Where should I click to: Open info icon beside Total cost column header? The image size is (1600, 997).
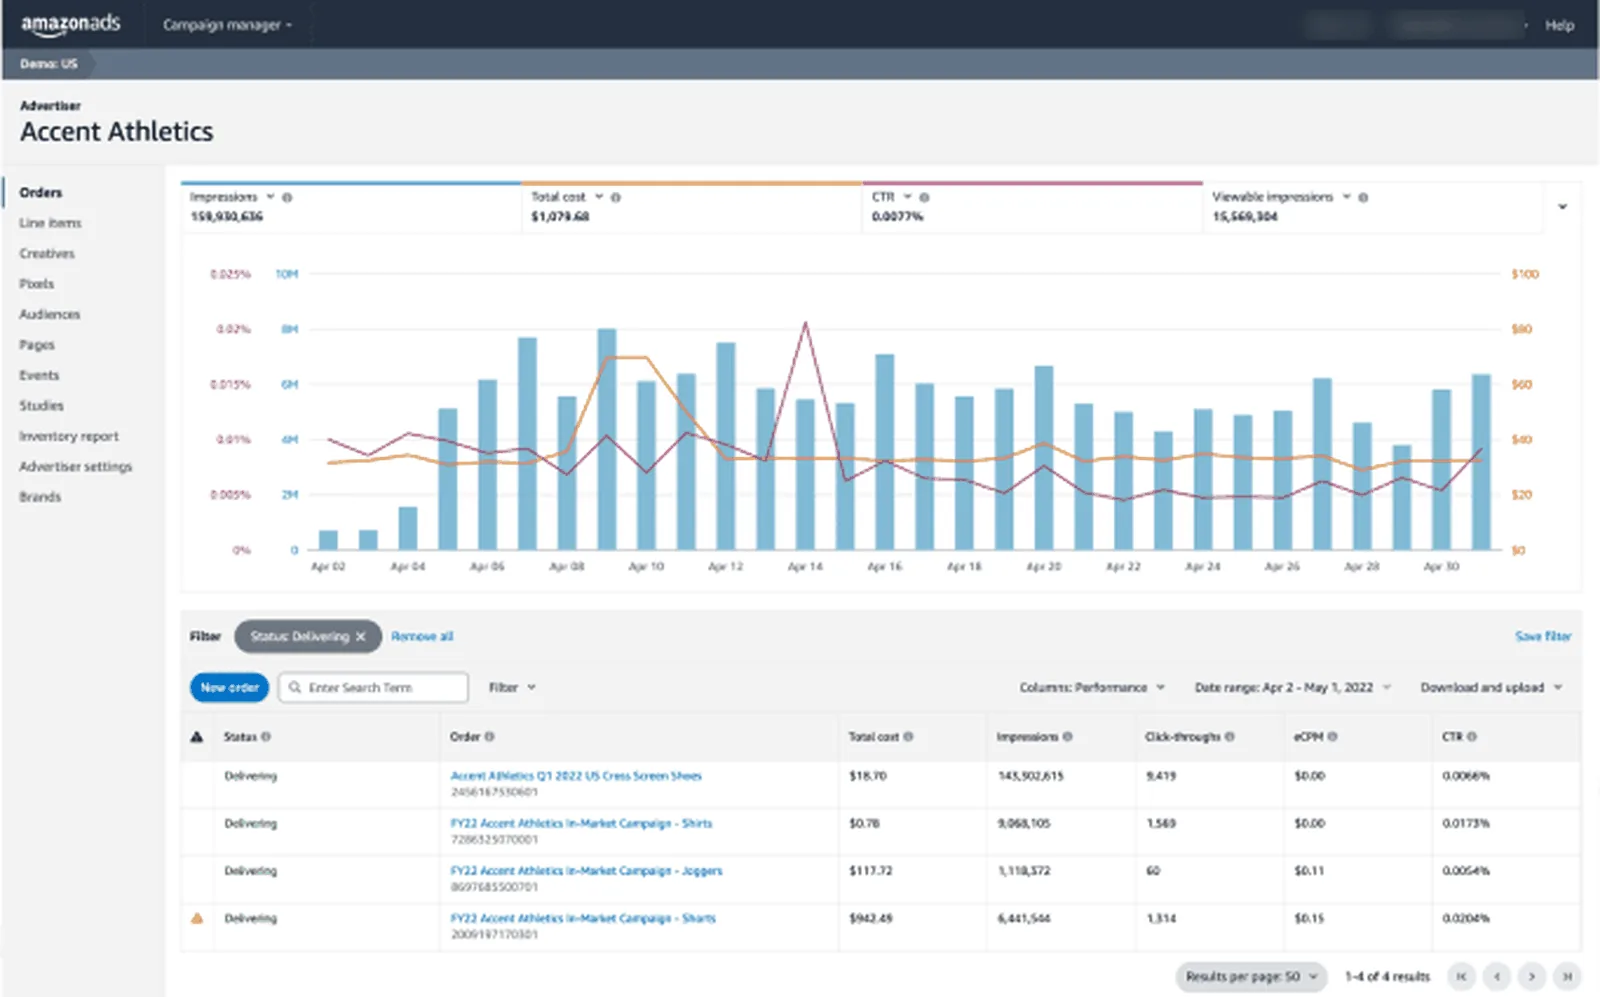click(908, 737)
